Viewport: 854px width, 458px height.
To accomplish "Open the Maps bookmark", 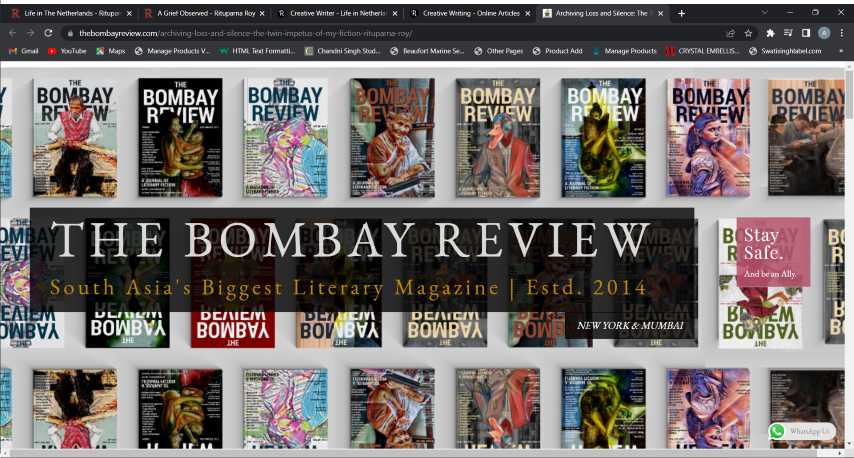I will [111, 51].
